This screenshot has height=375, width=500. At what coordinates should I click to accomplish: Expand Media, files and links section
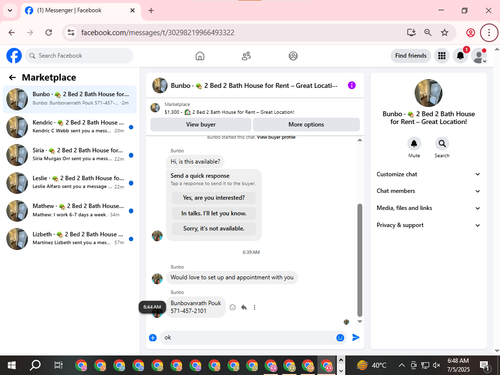click(428, 208)
